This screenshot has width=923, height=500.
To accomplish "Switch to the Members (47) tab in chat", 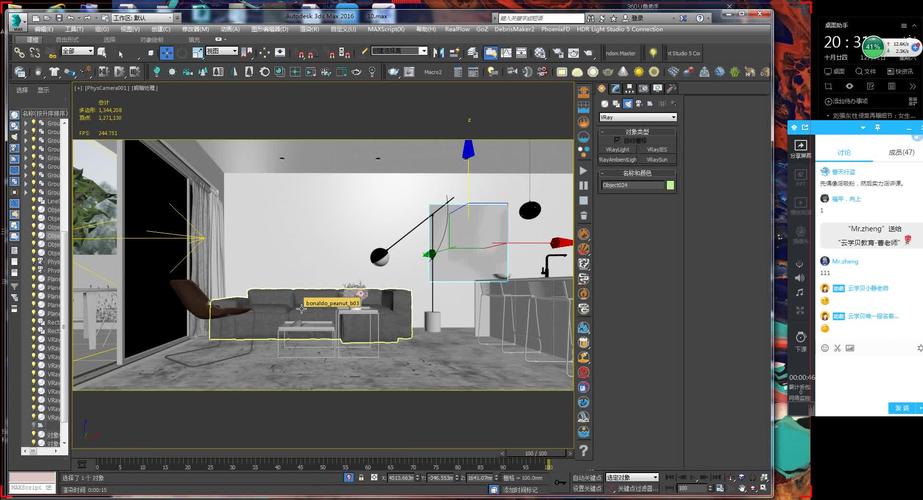I will [901, 152].
